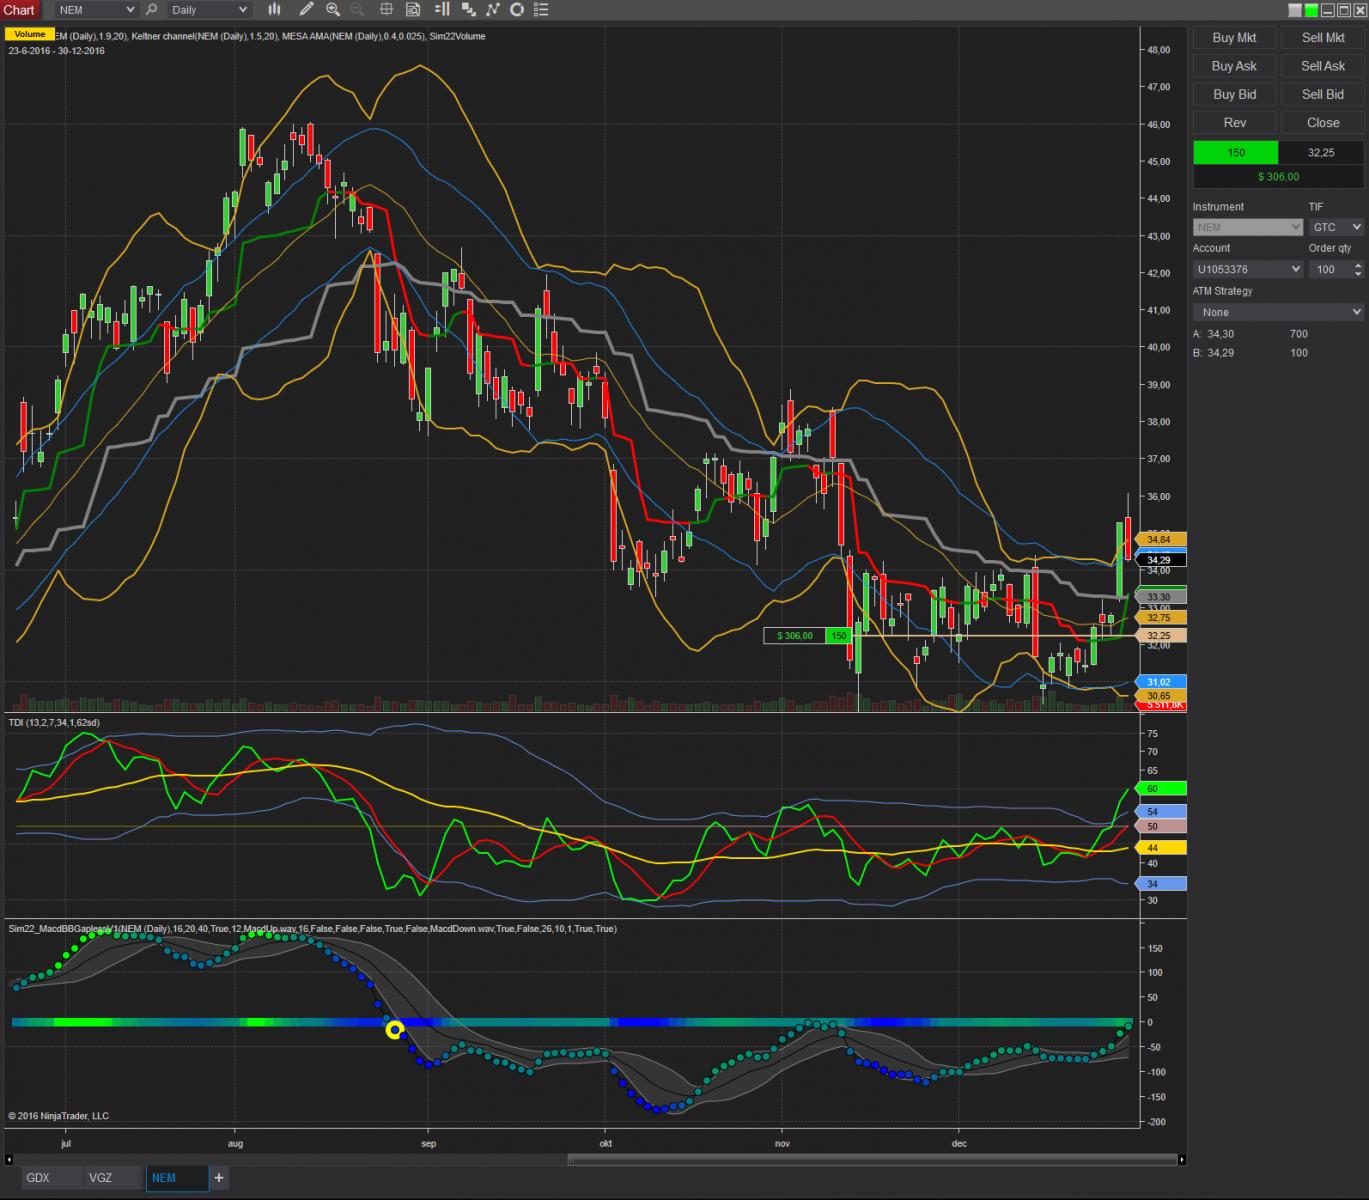Open the Daily interval dropdown
The height and width of the screenshot is (1200, 1369).
(x=242, y=10)
